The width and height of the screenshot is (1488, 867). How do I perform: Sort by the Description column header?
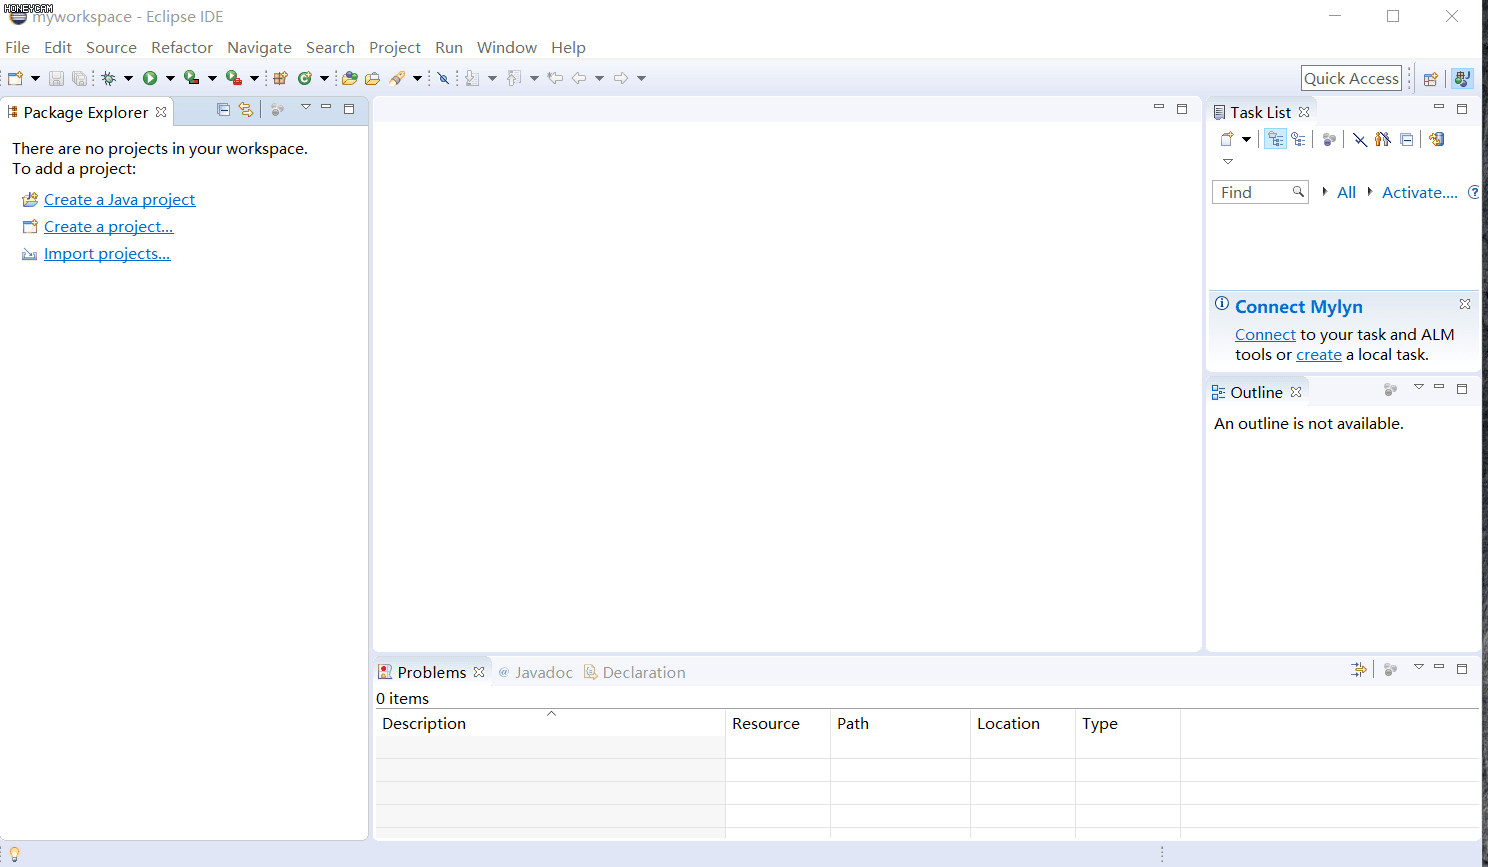tap(550, 723)
